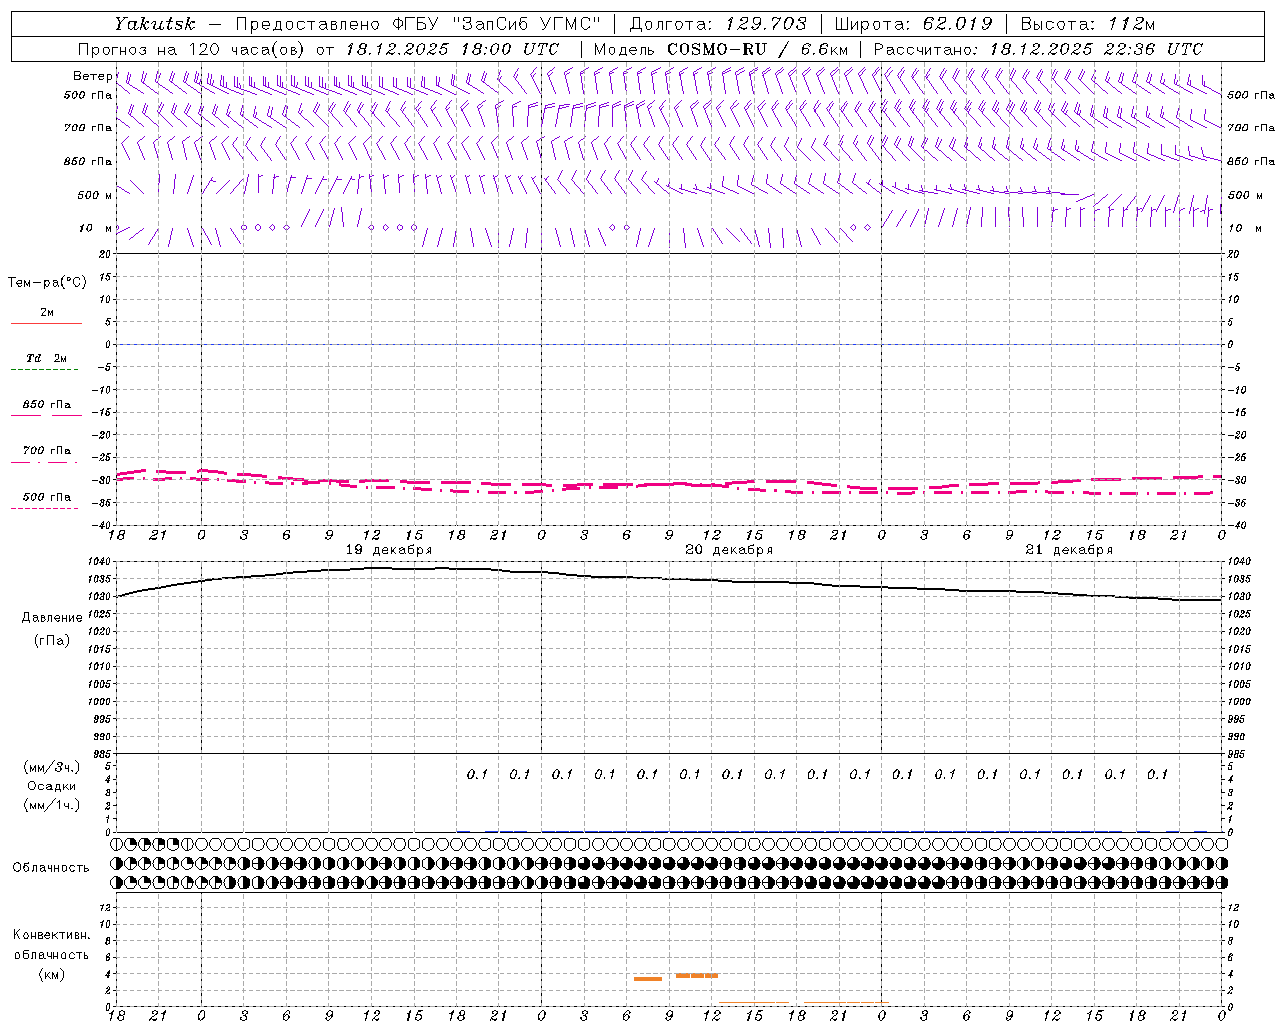Click the Широта: 62.019 latitude value
This screenshot has height=1024, width=1280.
(913, 24)
